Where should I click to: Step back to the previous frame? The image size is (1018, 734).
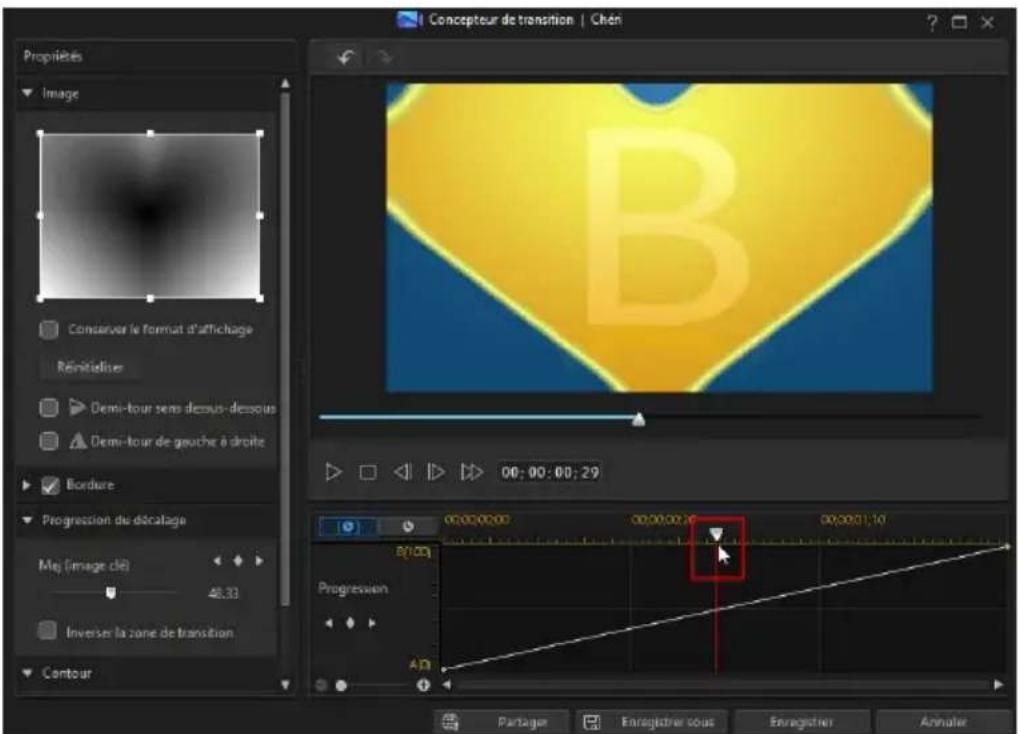point(402,471)
